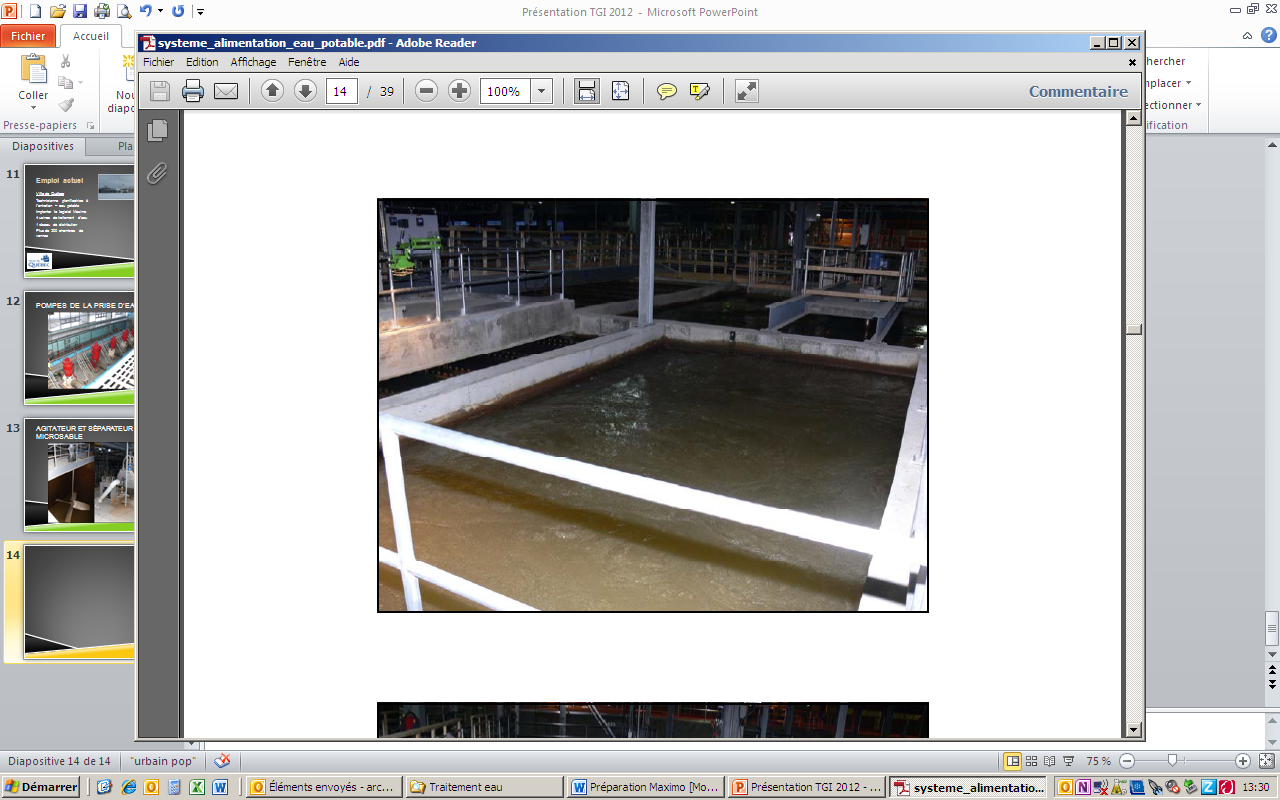Open the zoom level dropdown arrow
Viewport: 1280px width, 800px height.
(x=541, y=91)
